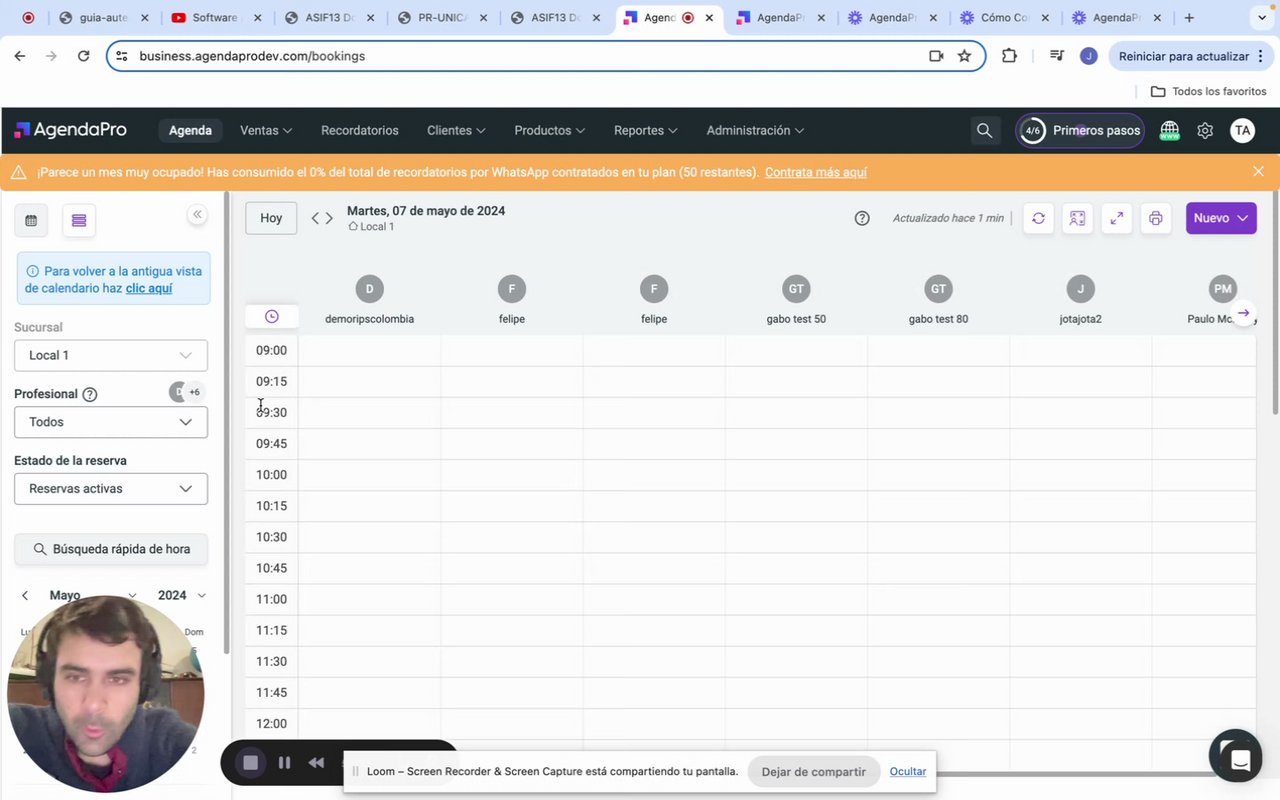This screenshot has width=1280, height=800.
Task: Open the help question mark icon near Actualizado
Action: (862, 218)
